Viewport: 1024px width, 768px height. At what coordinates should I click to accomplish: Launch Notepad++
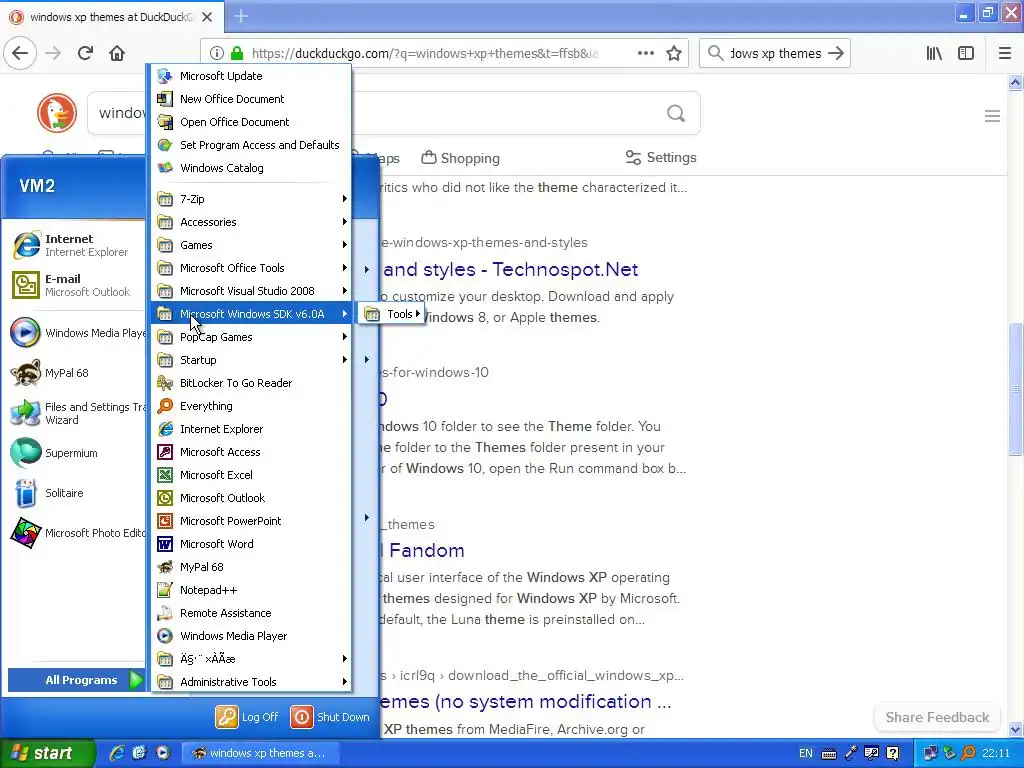(x=251, y=590)
